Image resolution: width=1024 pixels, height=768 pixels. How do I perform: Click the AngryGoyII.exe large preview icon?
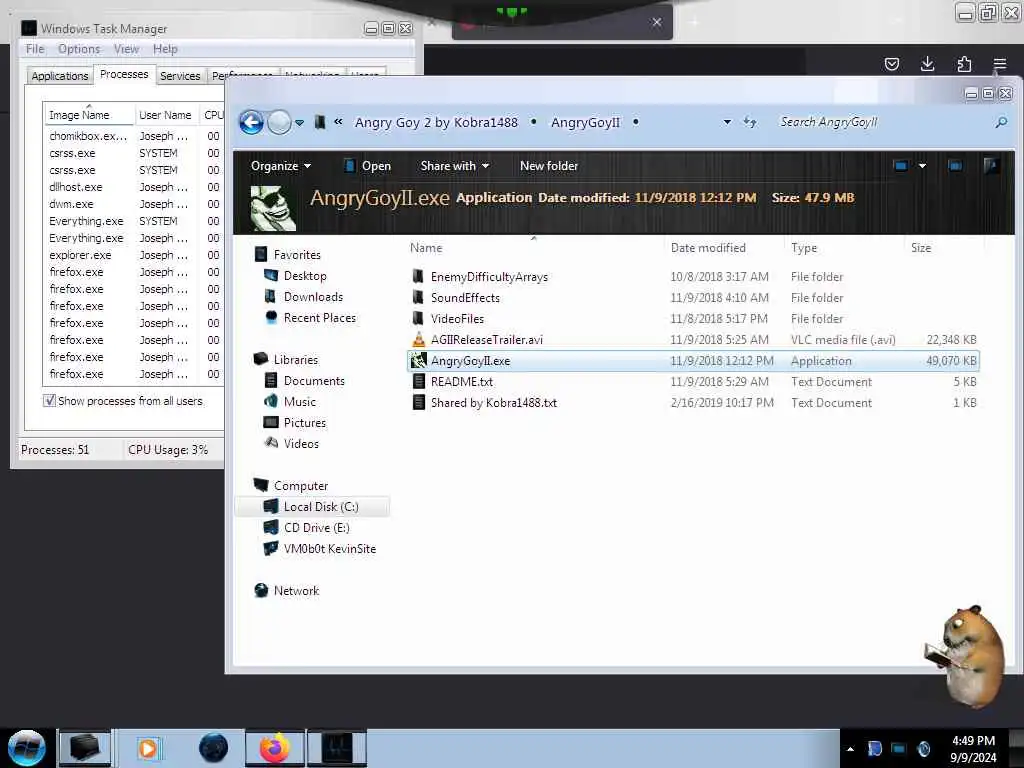pyautogui.click(x=273, y=208)
